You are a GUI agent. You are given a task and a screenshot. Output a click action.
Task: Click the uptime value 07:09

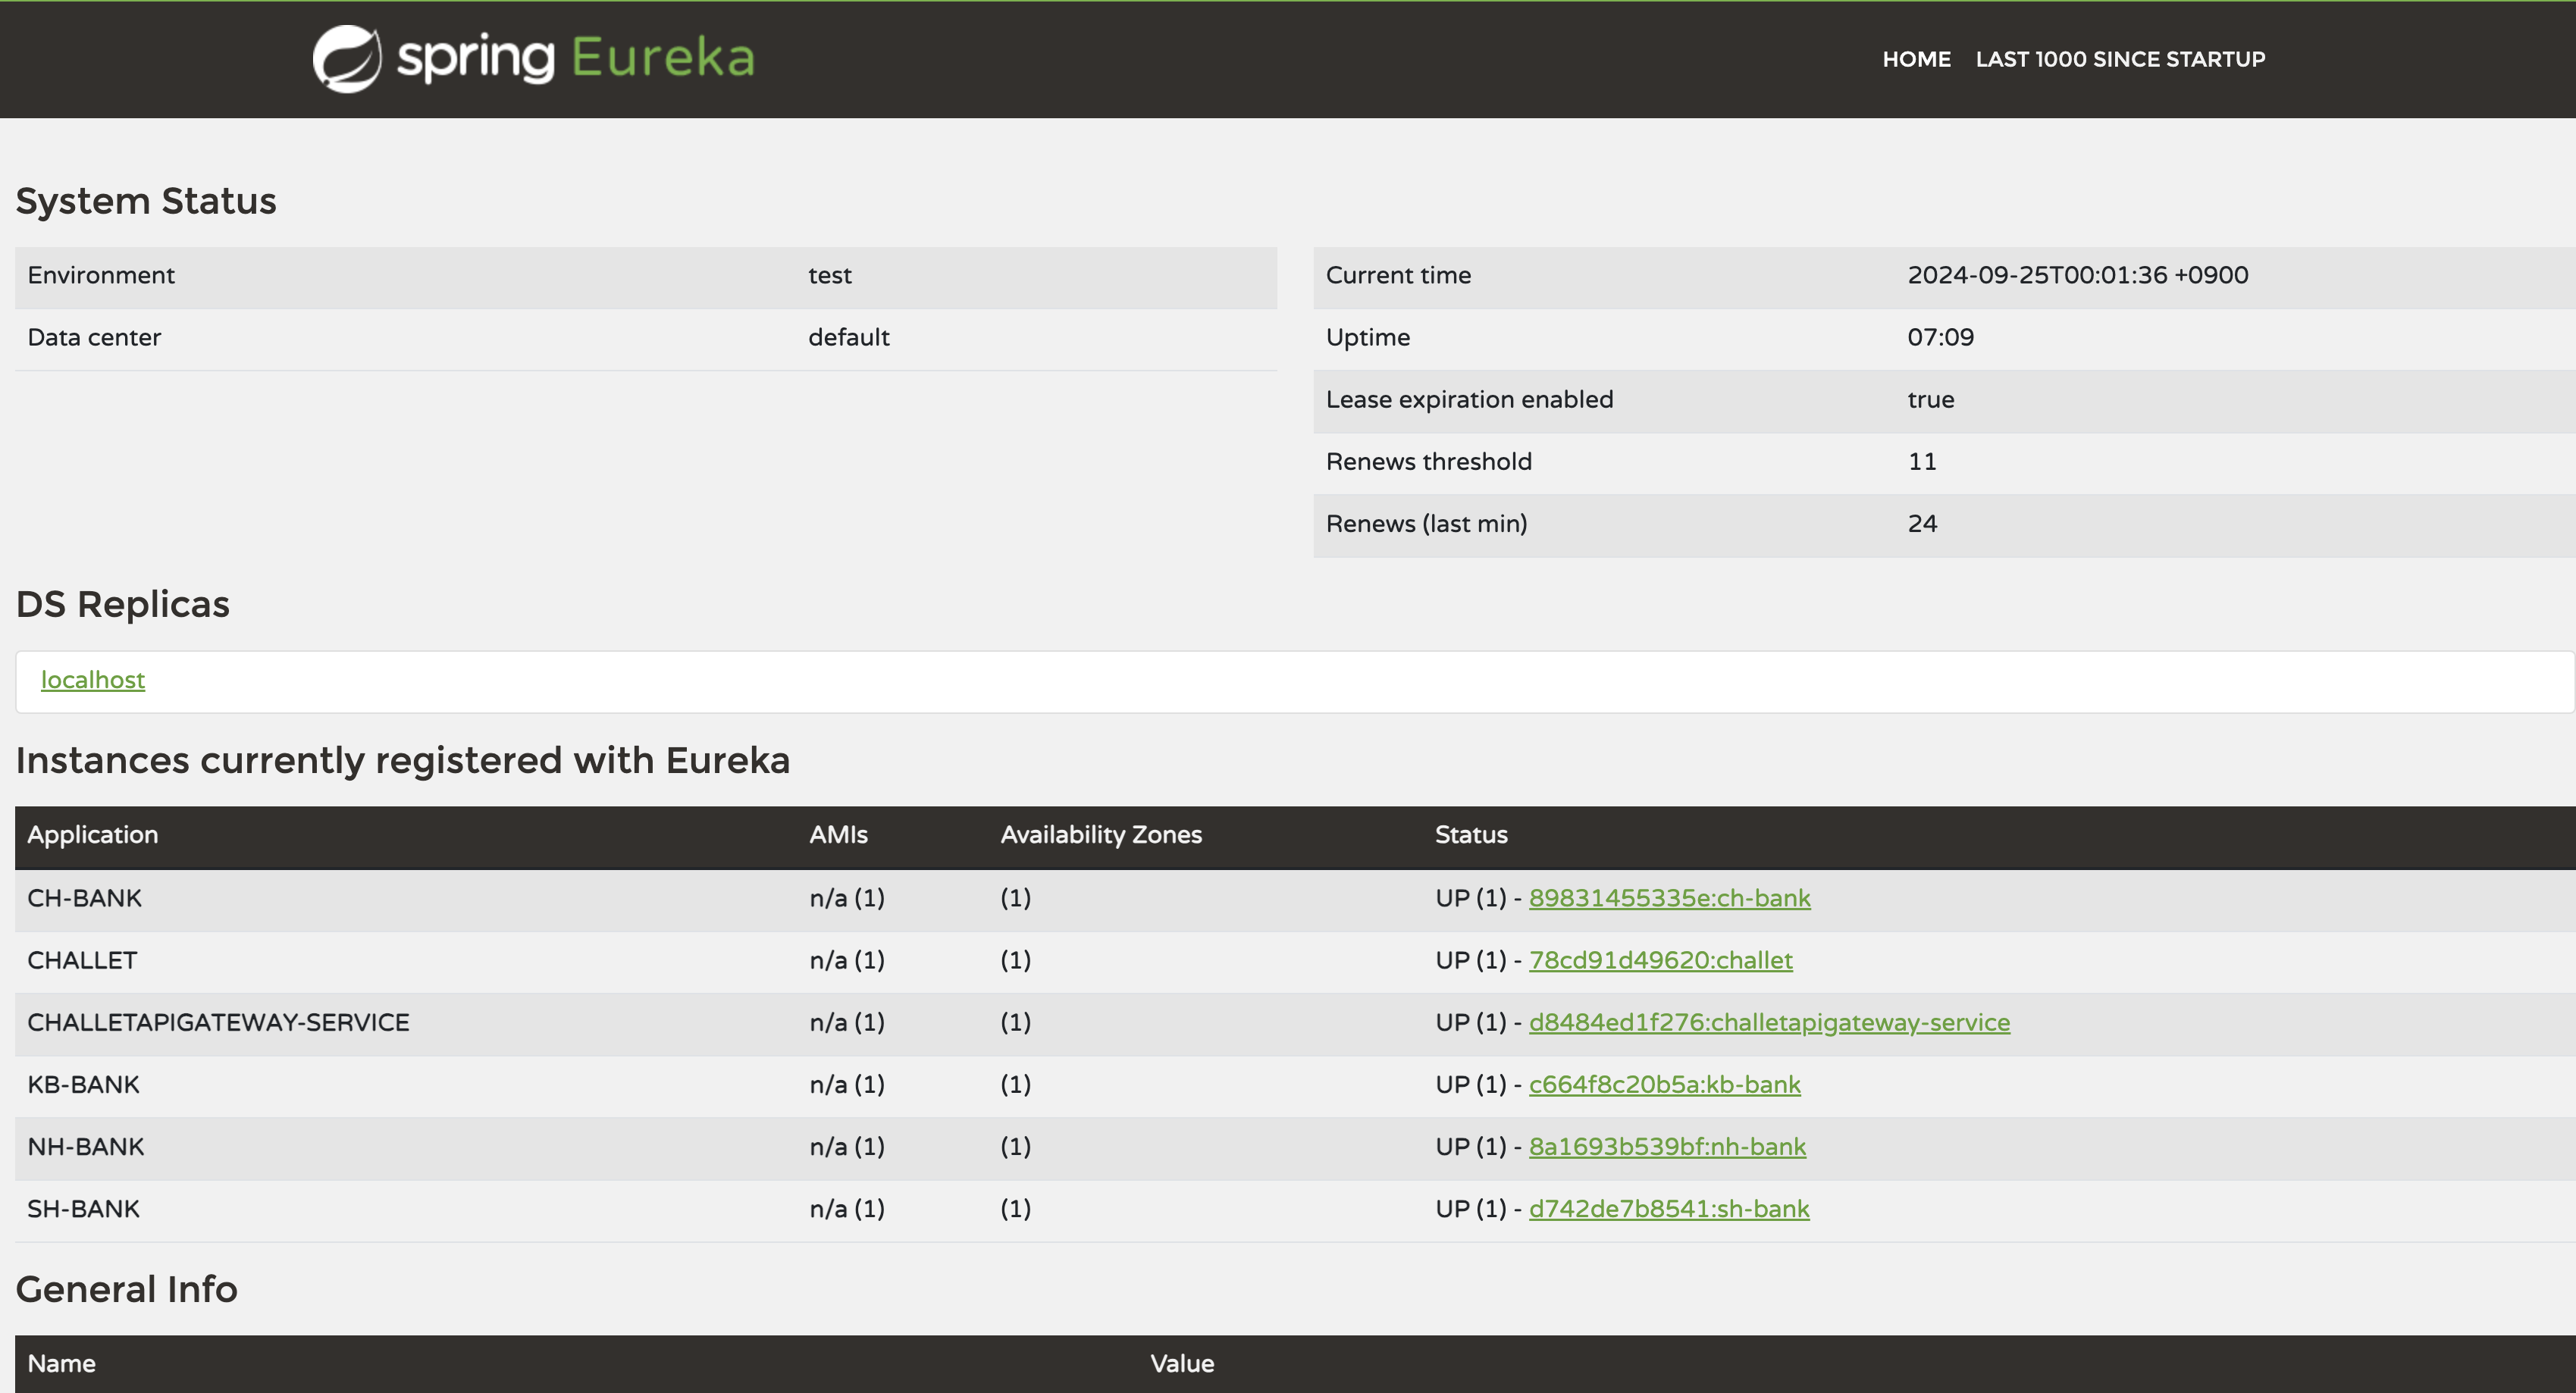click(1940, 337)
